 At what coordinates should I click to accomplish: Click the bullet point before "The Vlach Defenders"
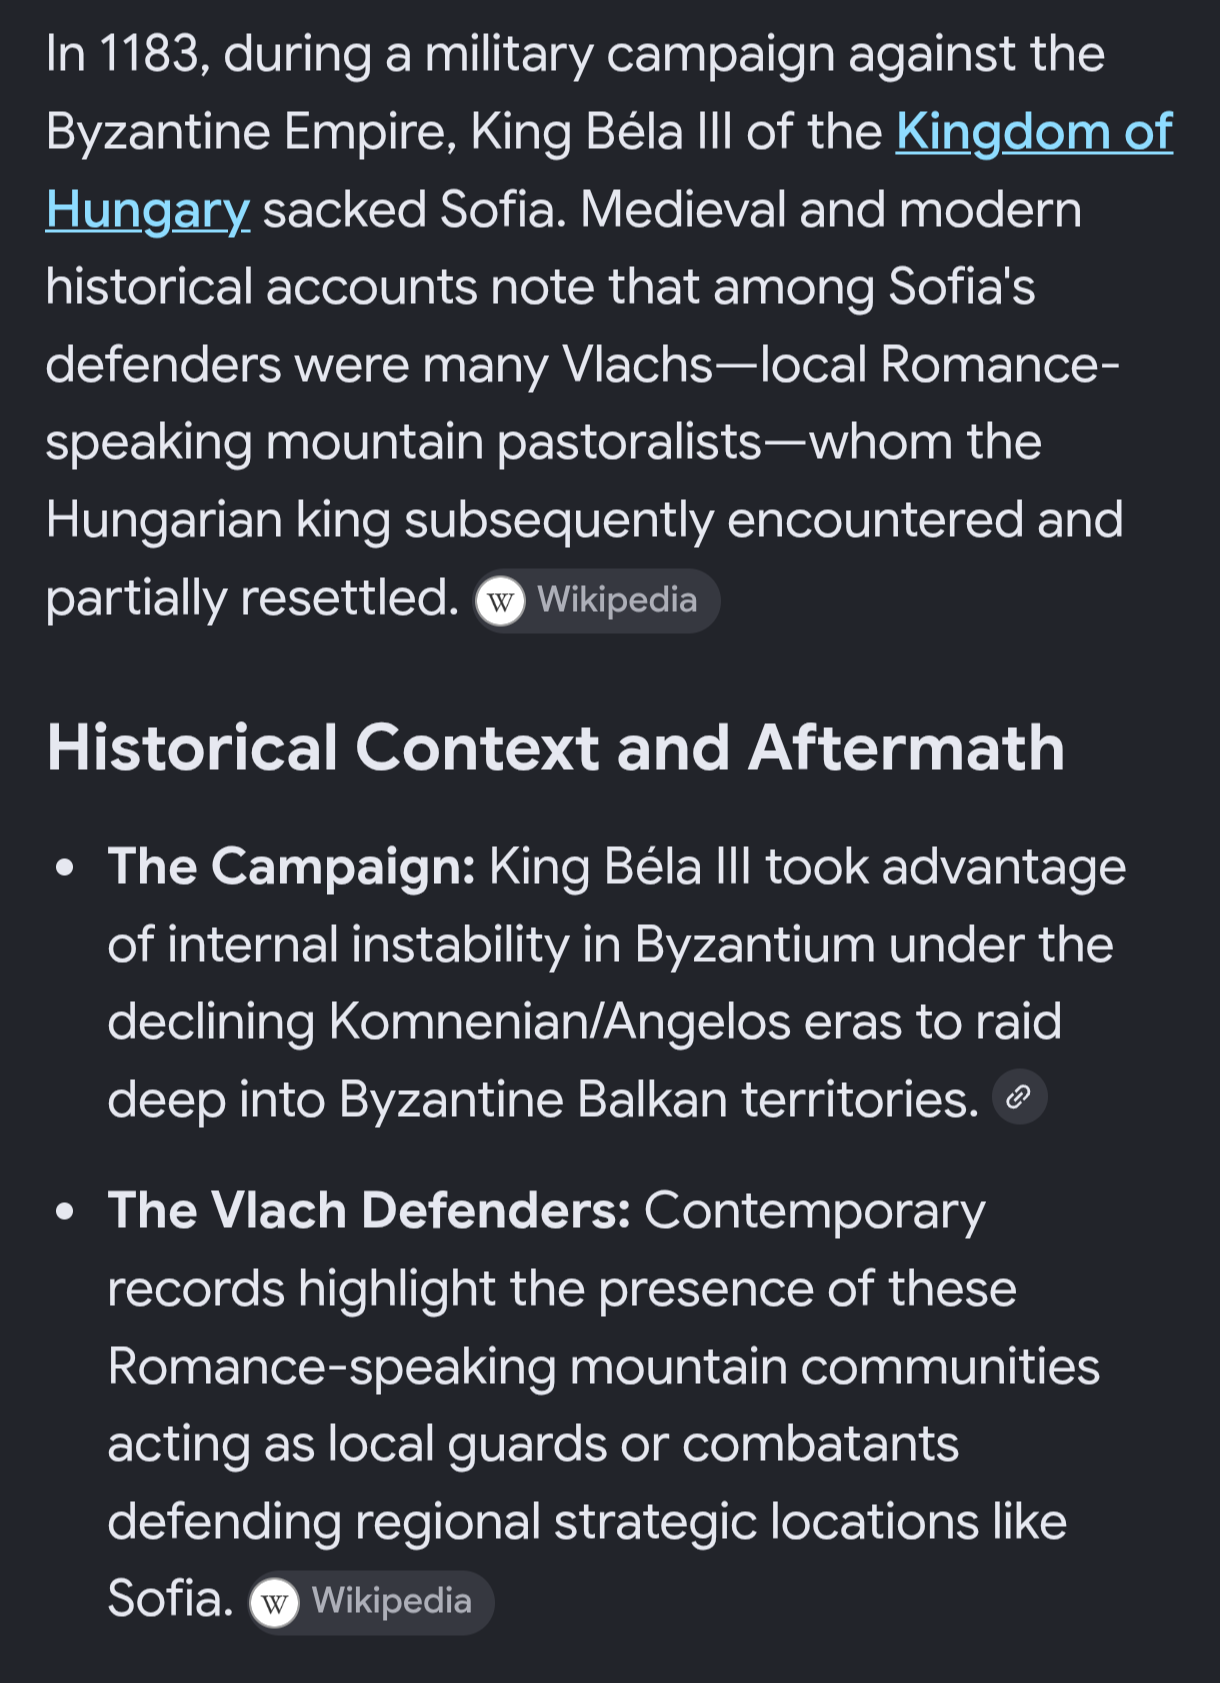[66, 1212]
